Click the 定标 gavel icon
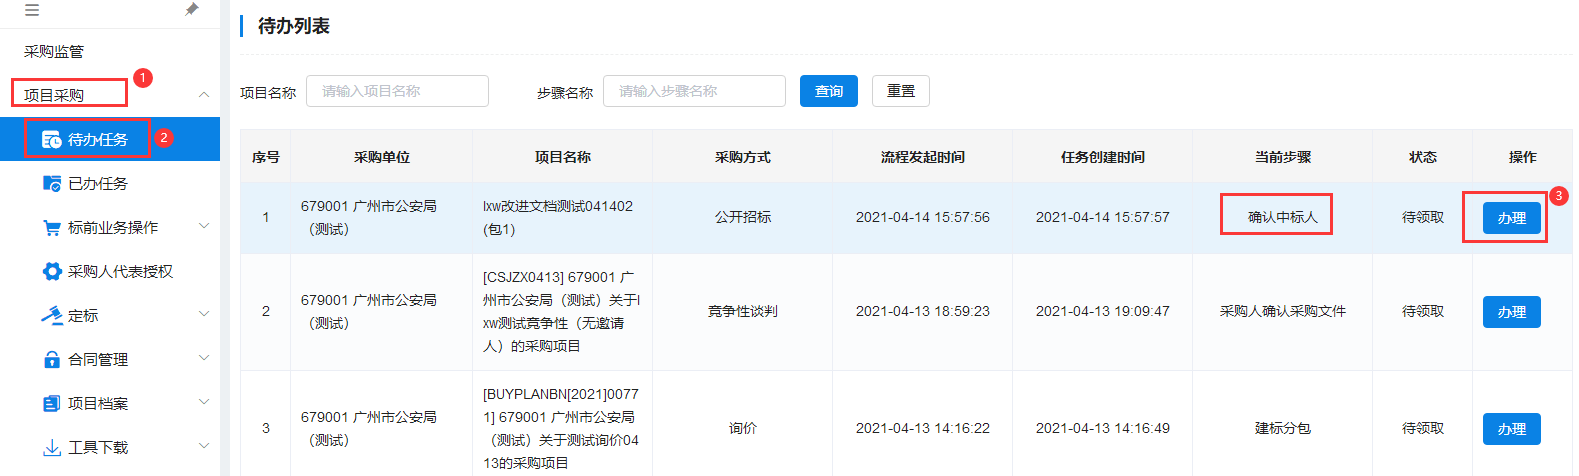The width and height of the screenshot is (1579, 476). point(52,315)
